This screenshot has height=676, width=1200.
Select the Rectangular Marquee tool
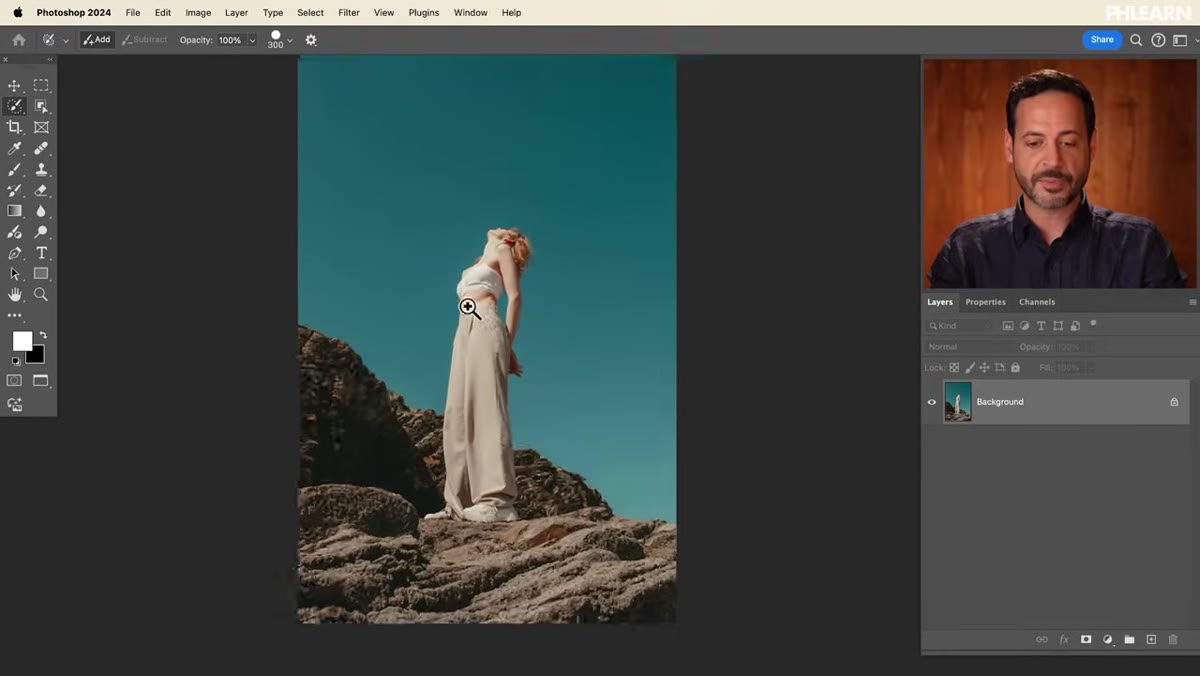[41, 86]
